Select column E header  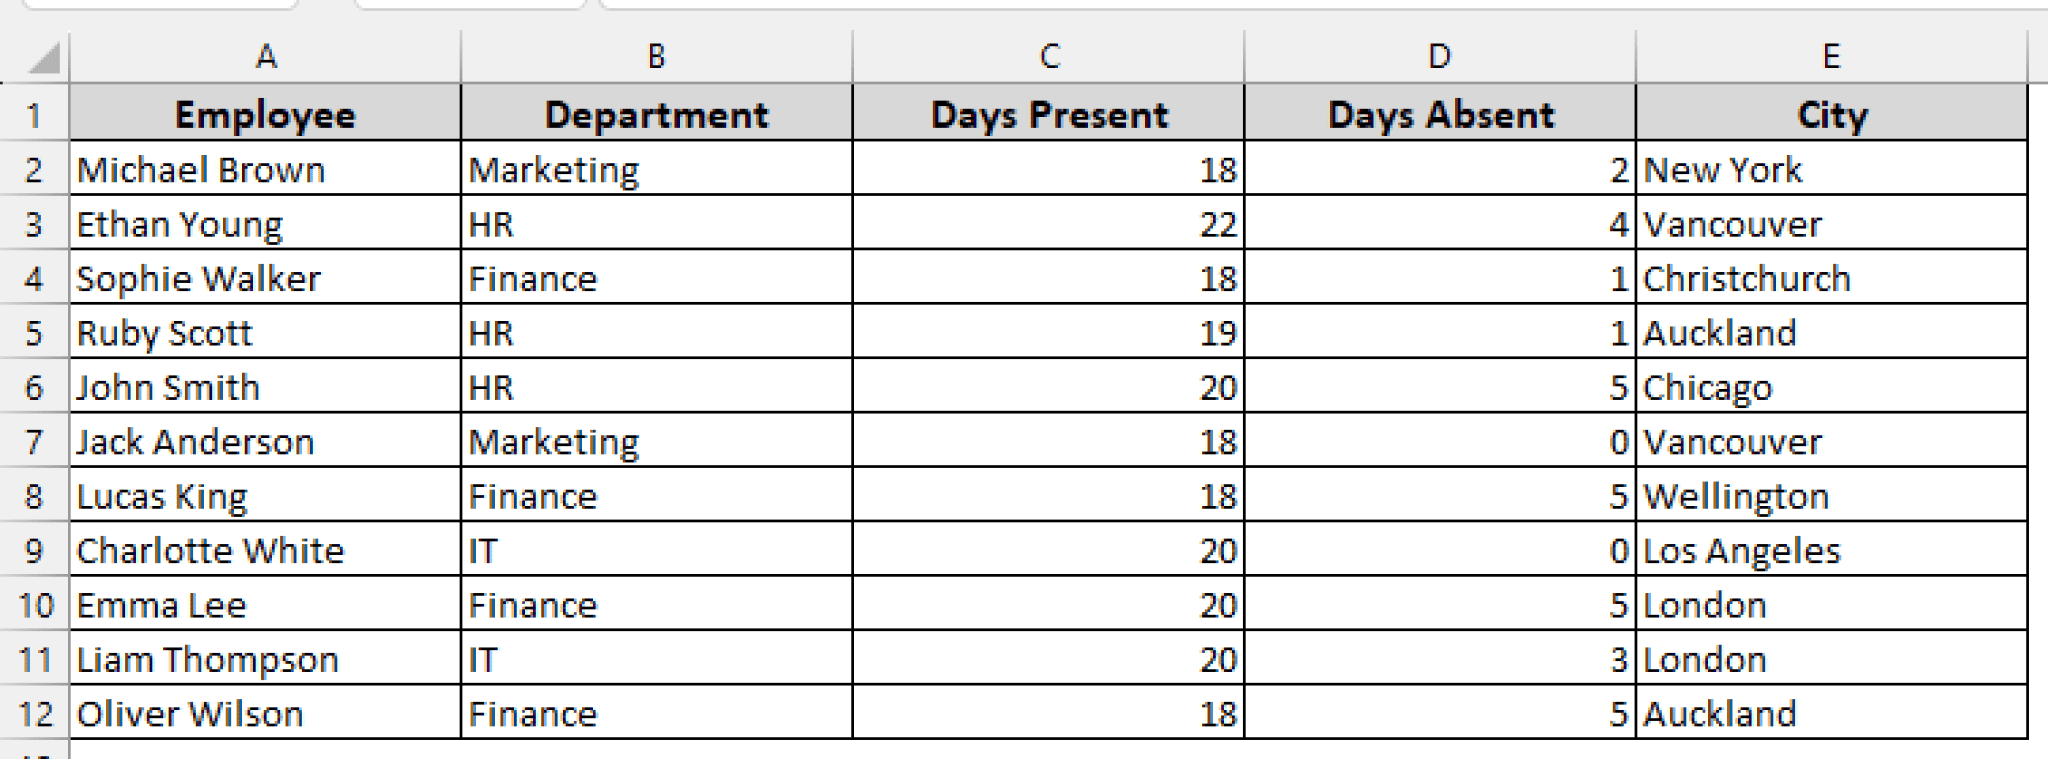pos(1831,57)
